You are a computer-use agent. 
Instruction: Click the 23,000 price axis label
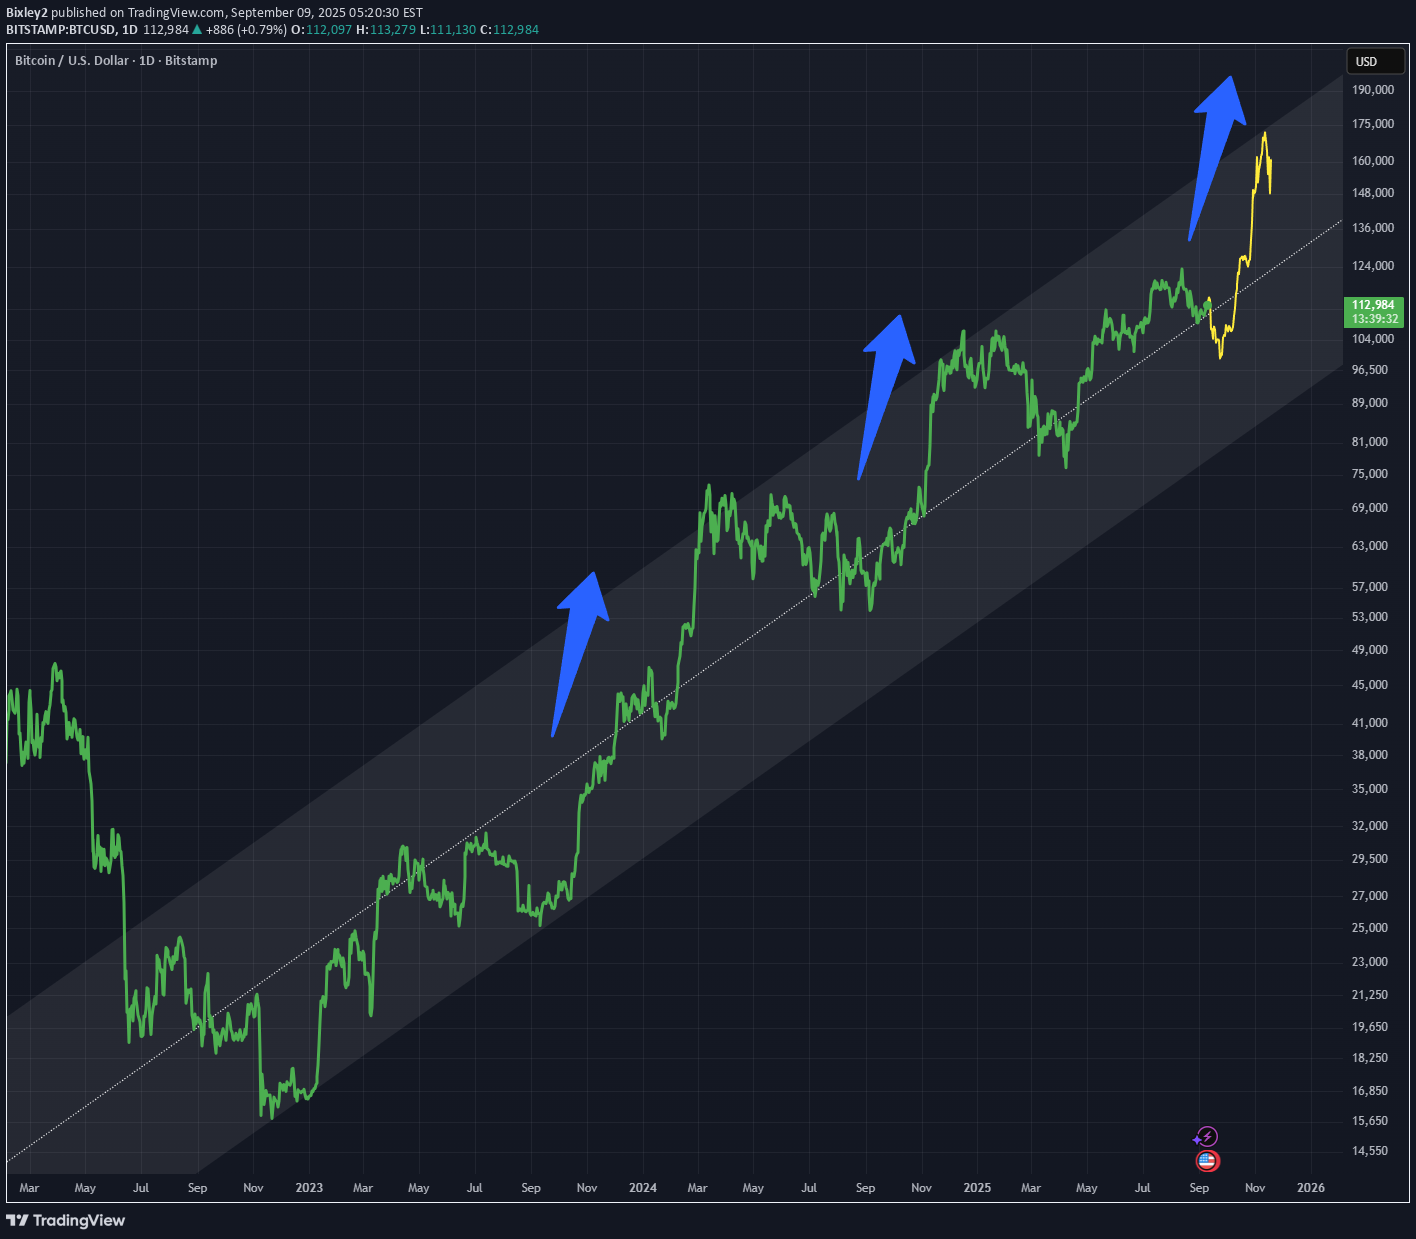pyautogui.click(x=1370, y=962)
